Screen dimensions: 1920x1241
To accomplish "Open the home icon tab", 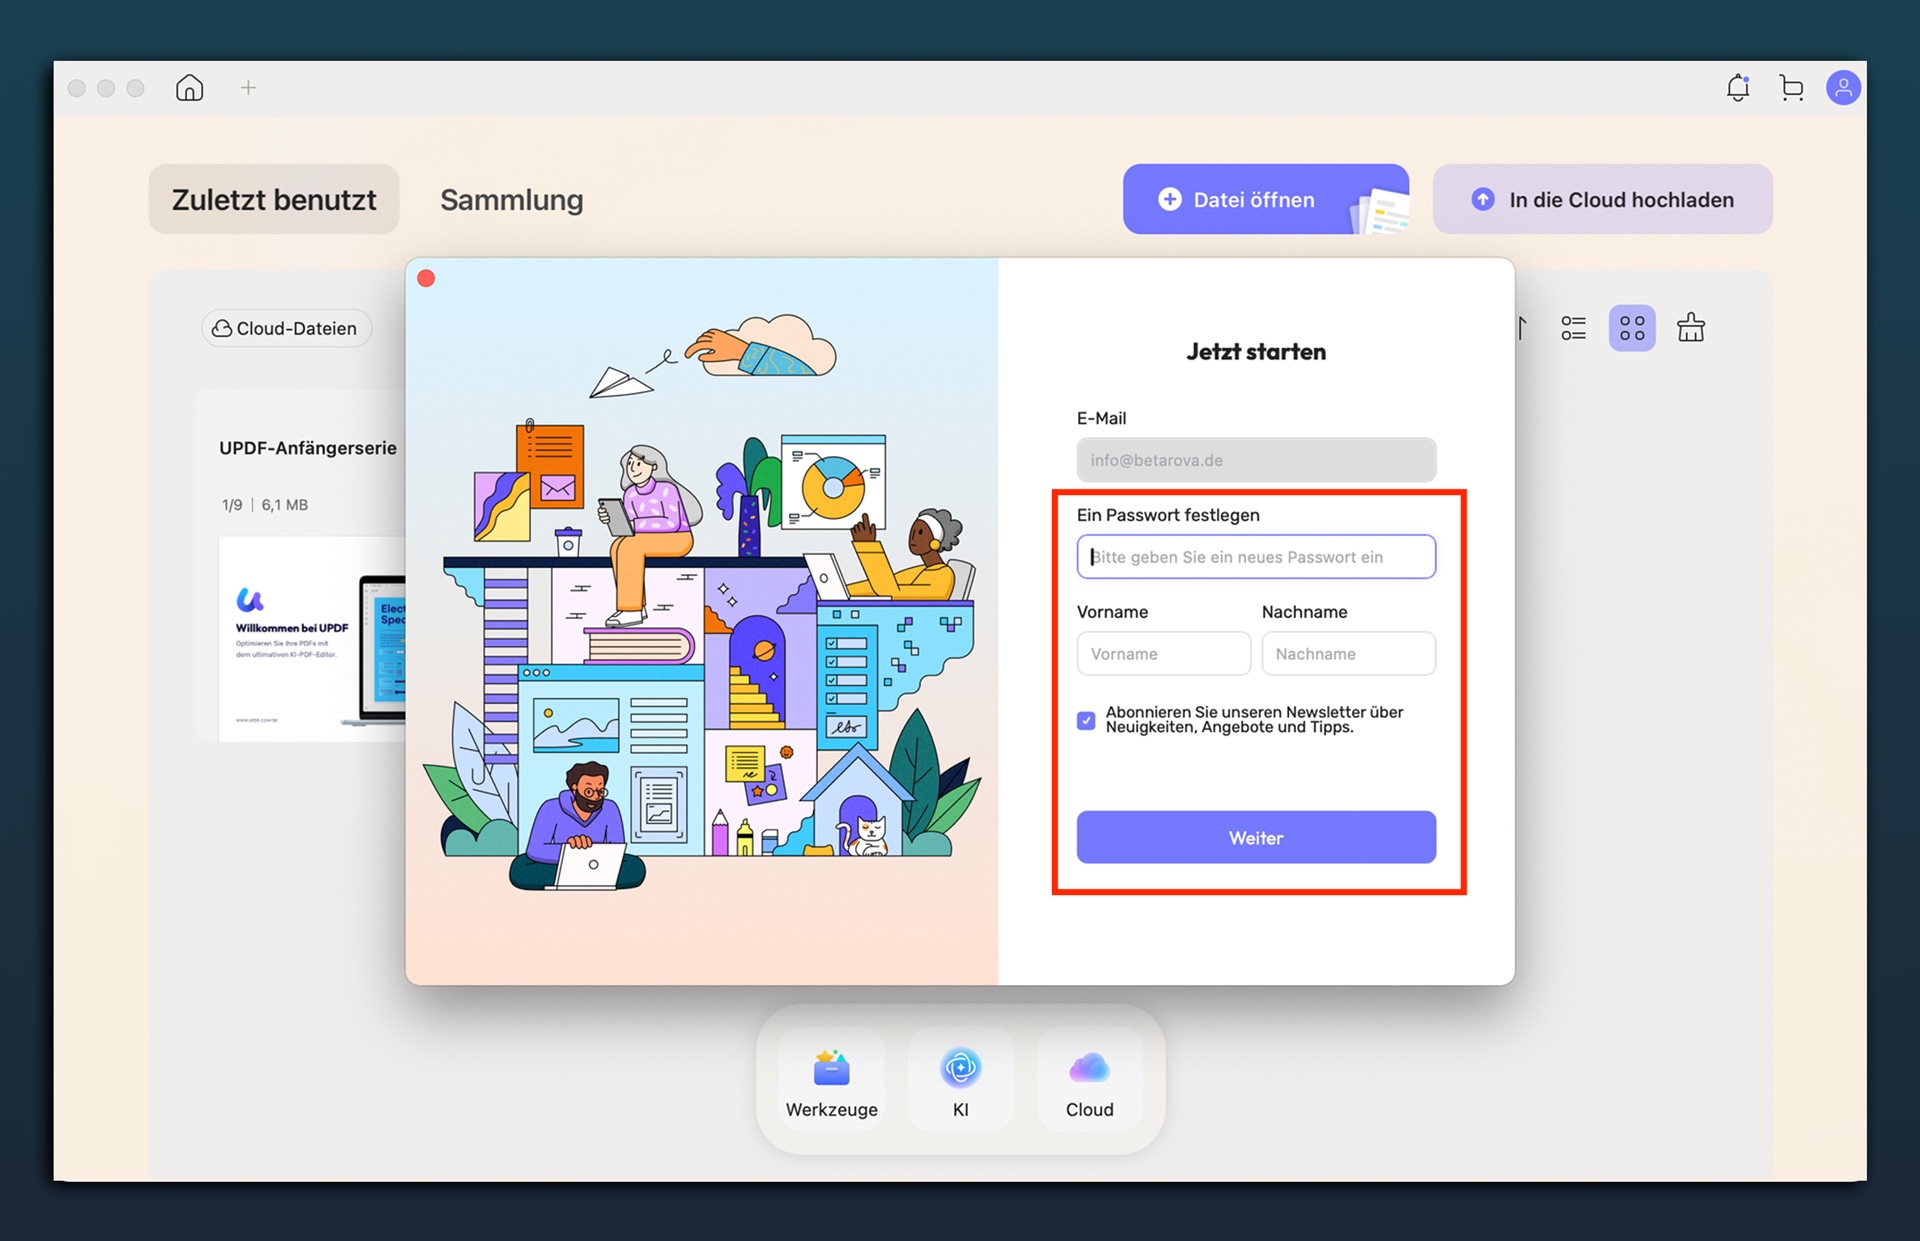I will click(189, 88).
